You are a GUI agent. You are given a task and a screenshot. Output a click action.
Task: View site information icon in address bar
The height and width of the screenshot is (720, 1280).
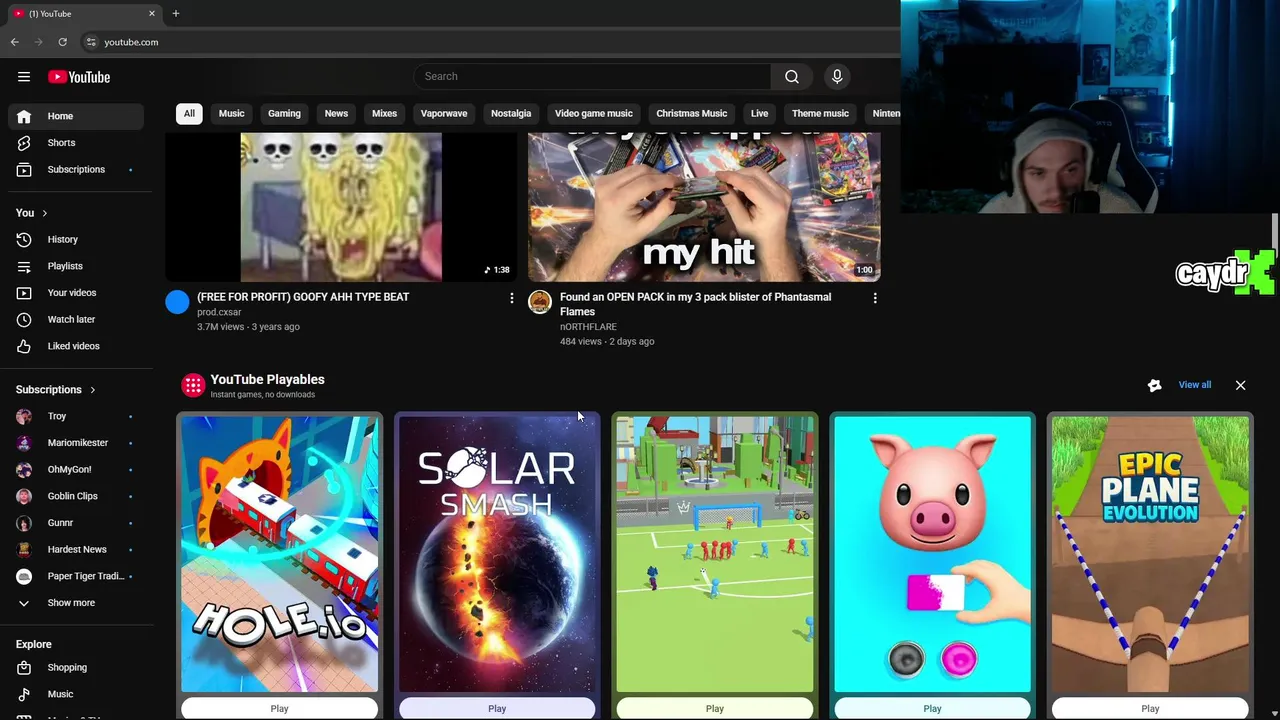[91, 42]
